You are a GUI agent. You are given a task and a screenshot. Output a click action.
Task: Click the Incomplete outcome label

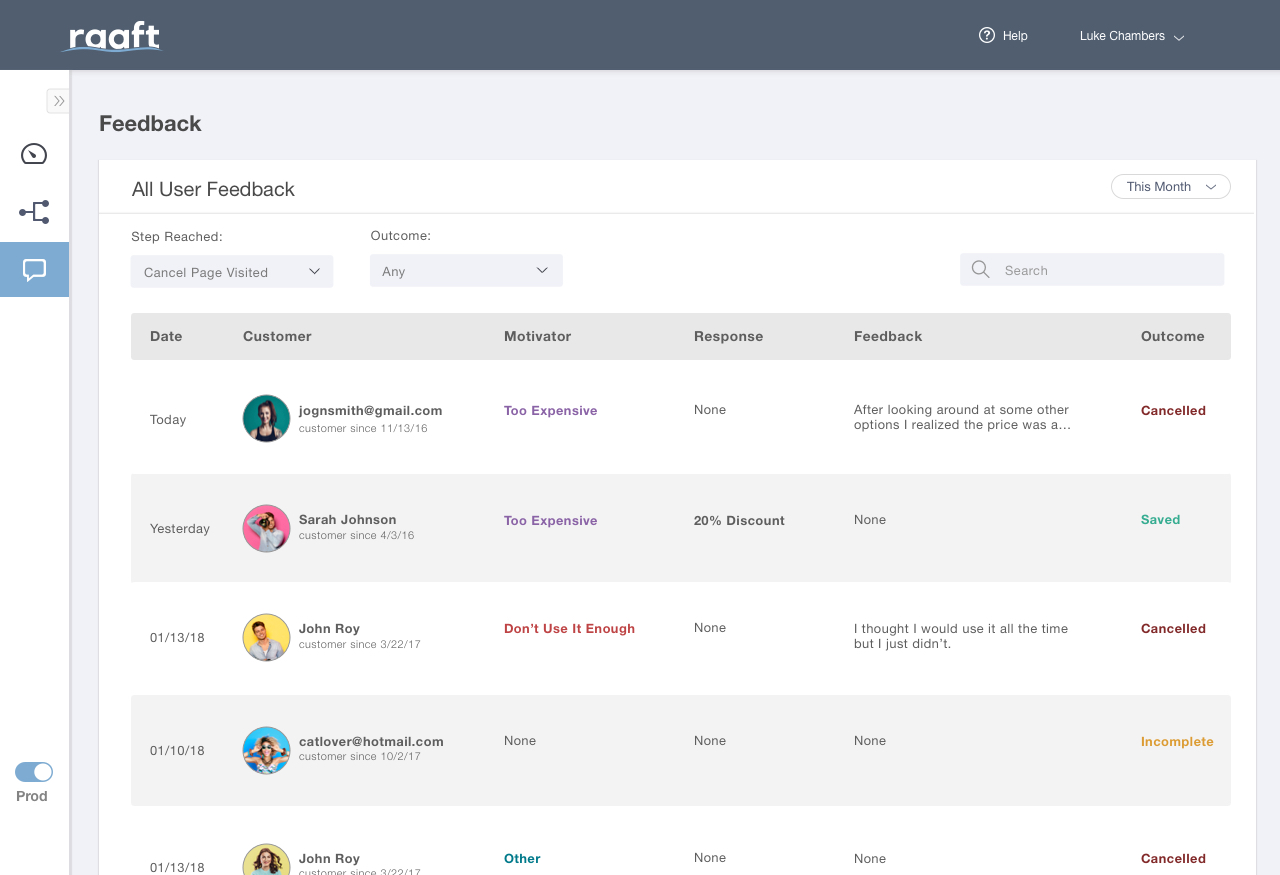pos(1177,742)
